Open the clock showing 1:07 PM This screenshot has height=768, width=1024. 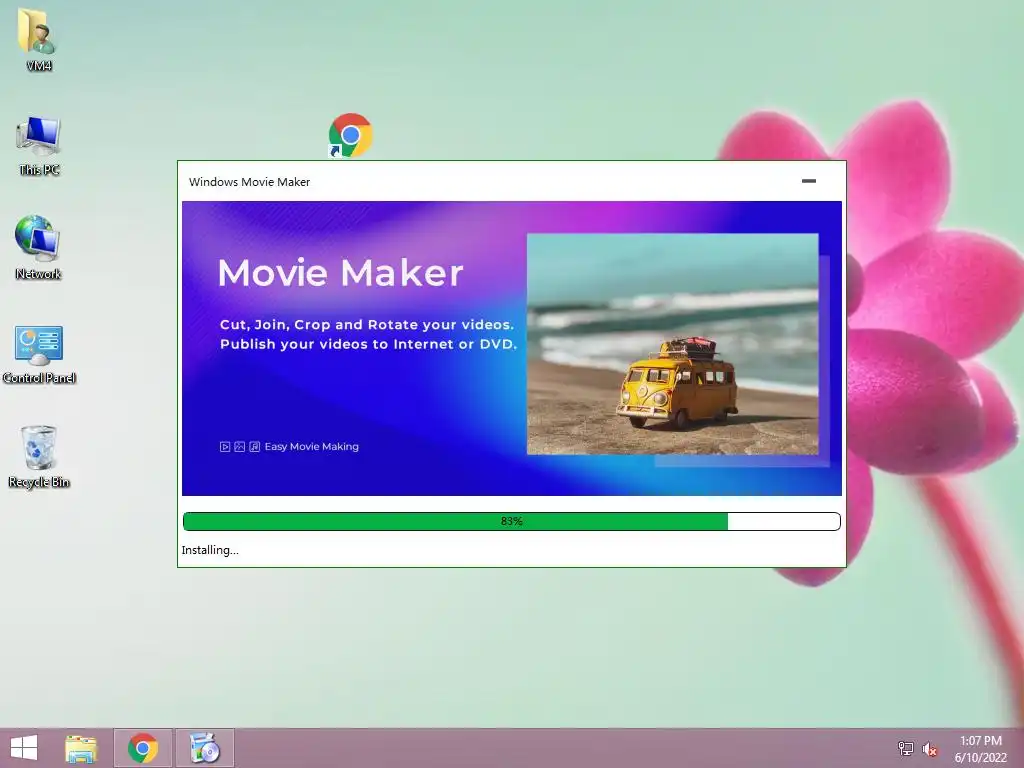(981, 749)
